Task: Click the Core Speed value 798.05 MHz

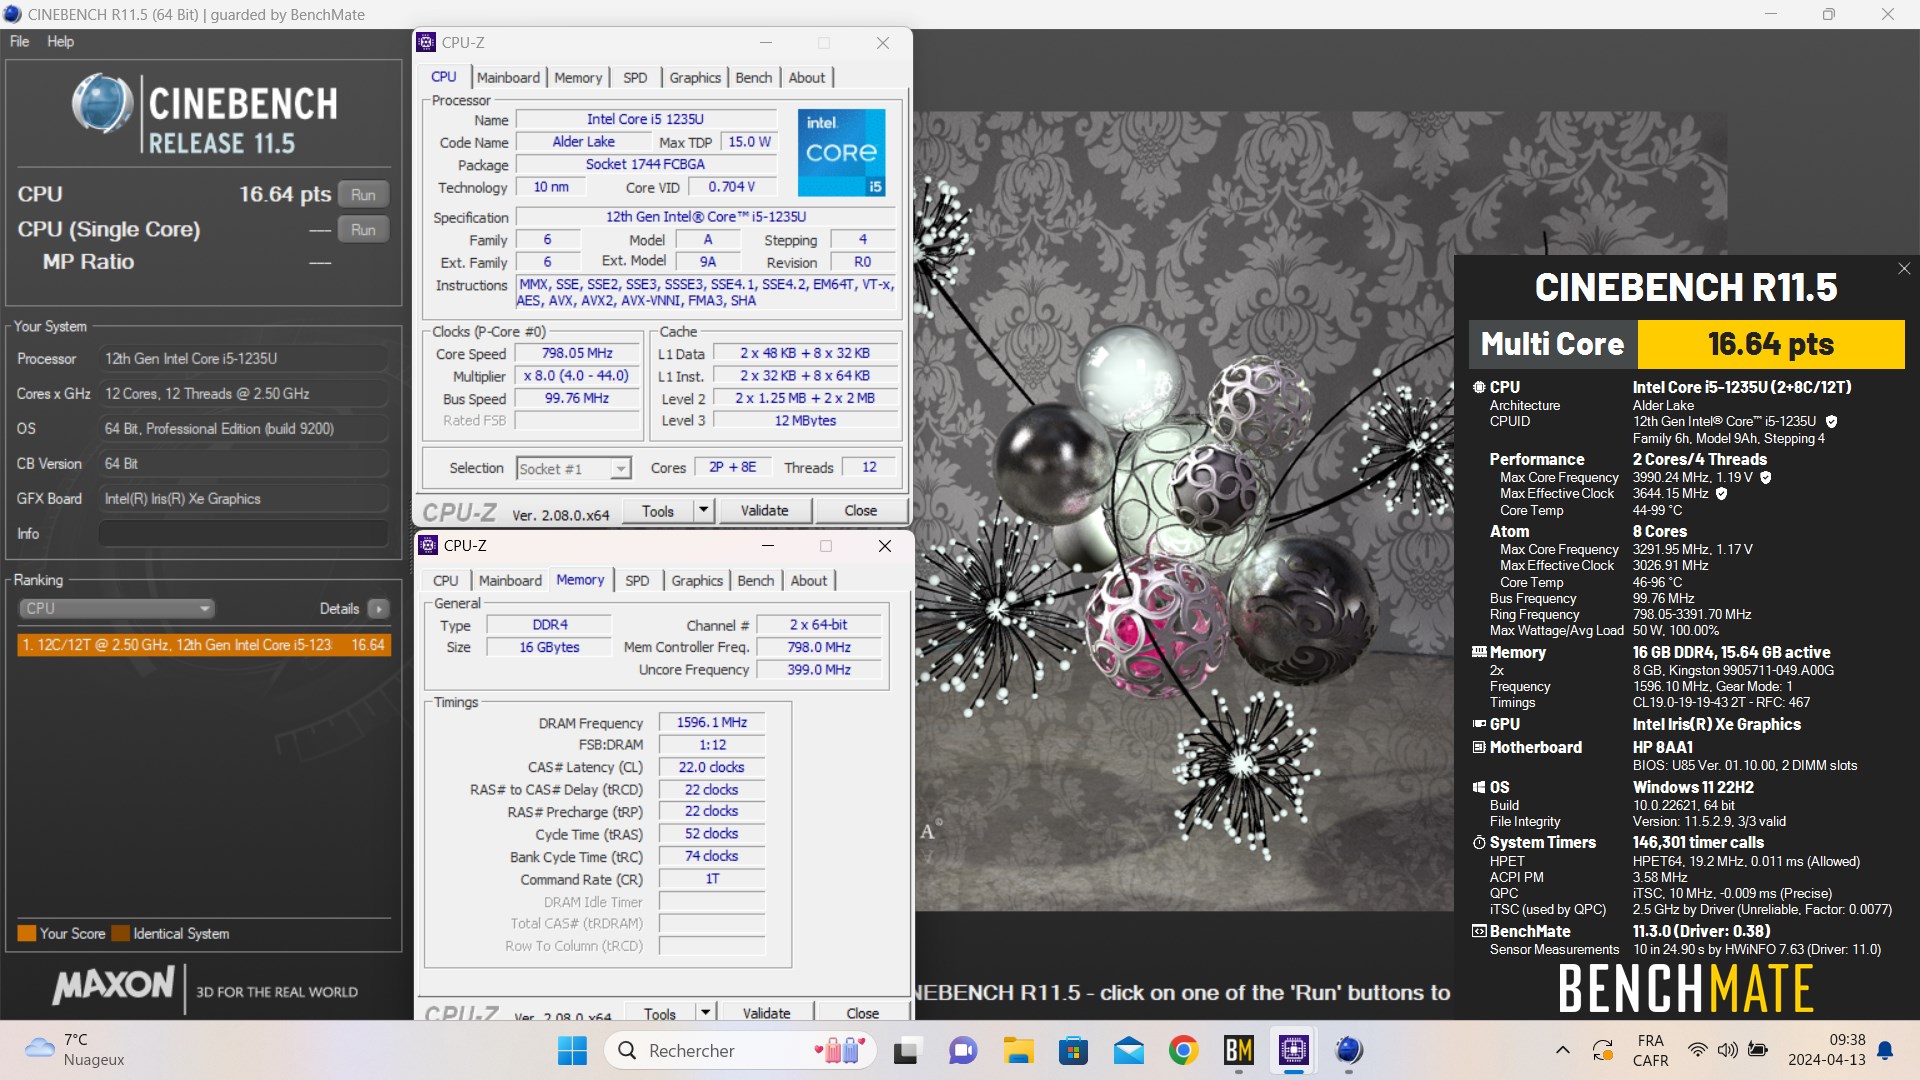Action: point(577,353)
